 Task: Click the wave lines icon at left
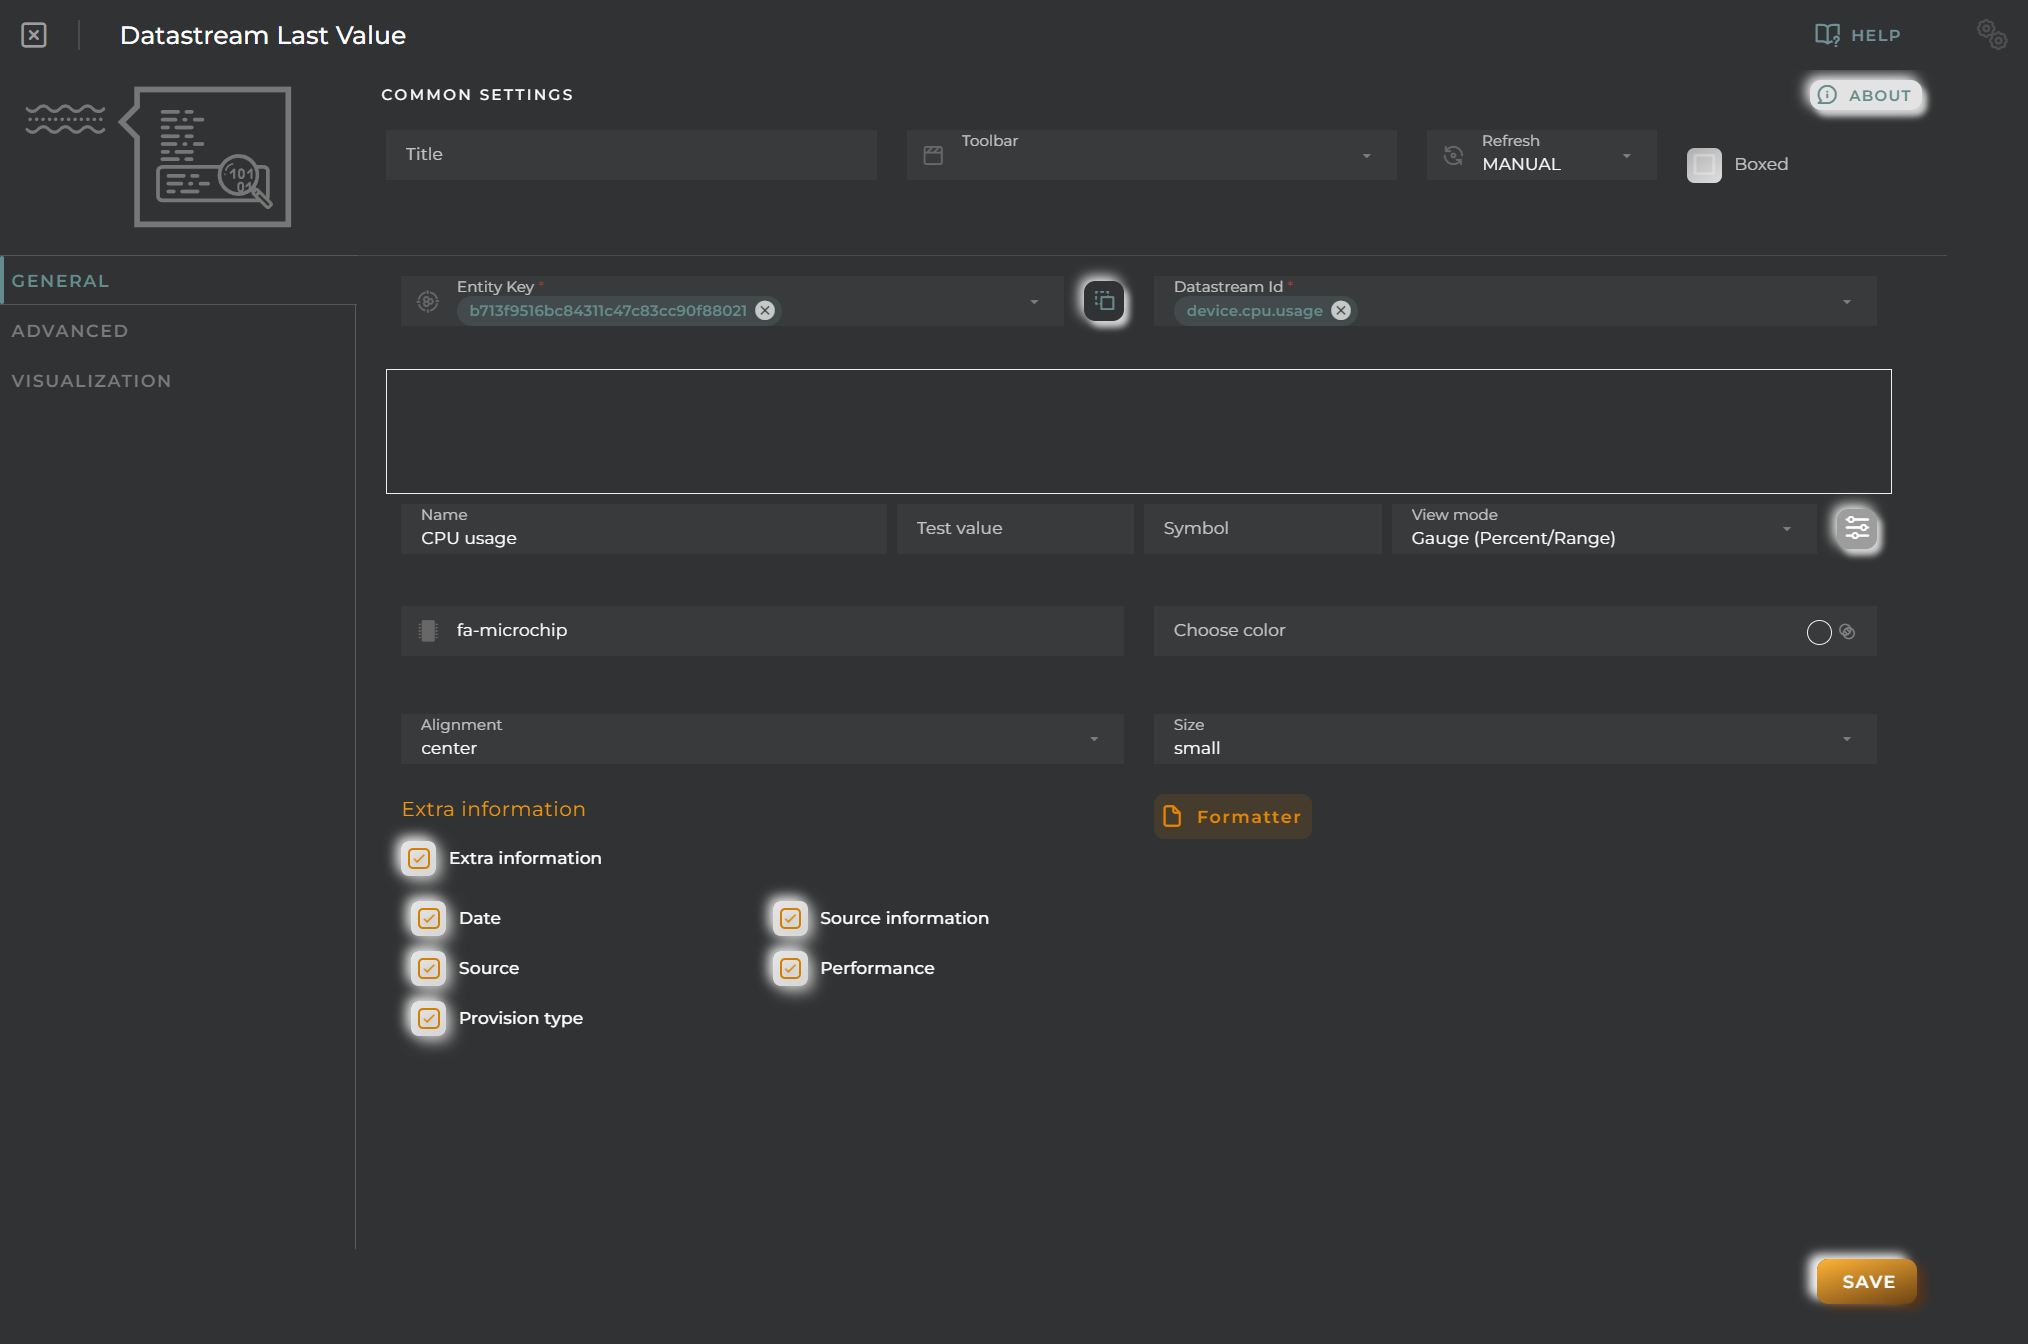65,119
